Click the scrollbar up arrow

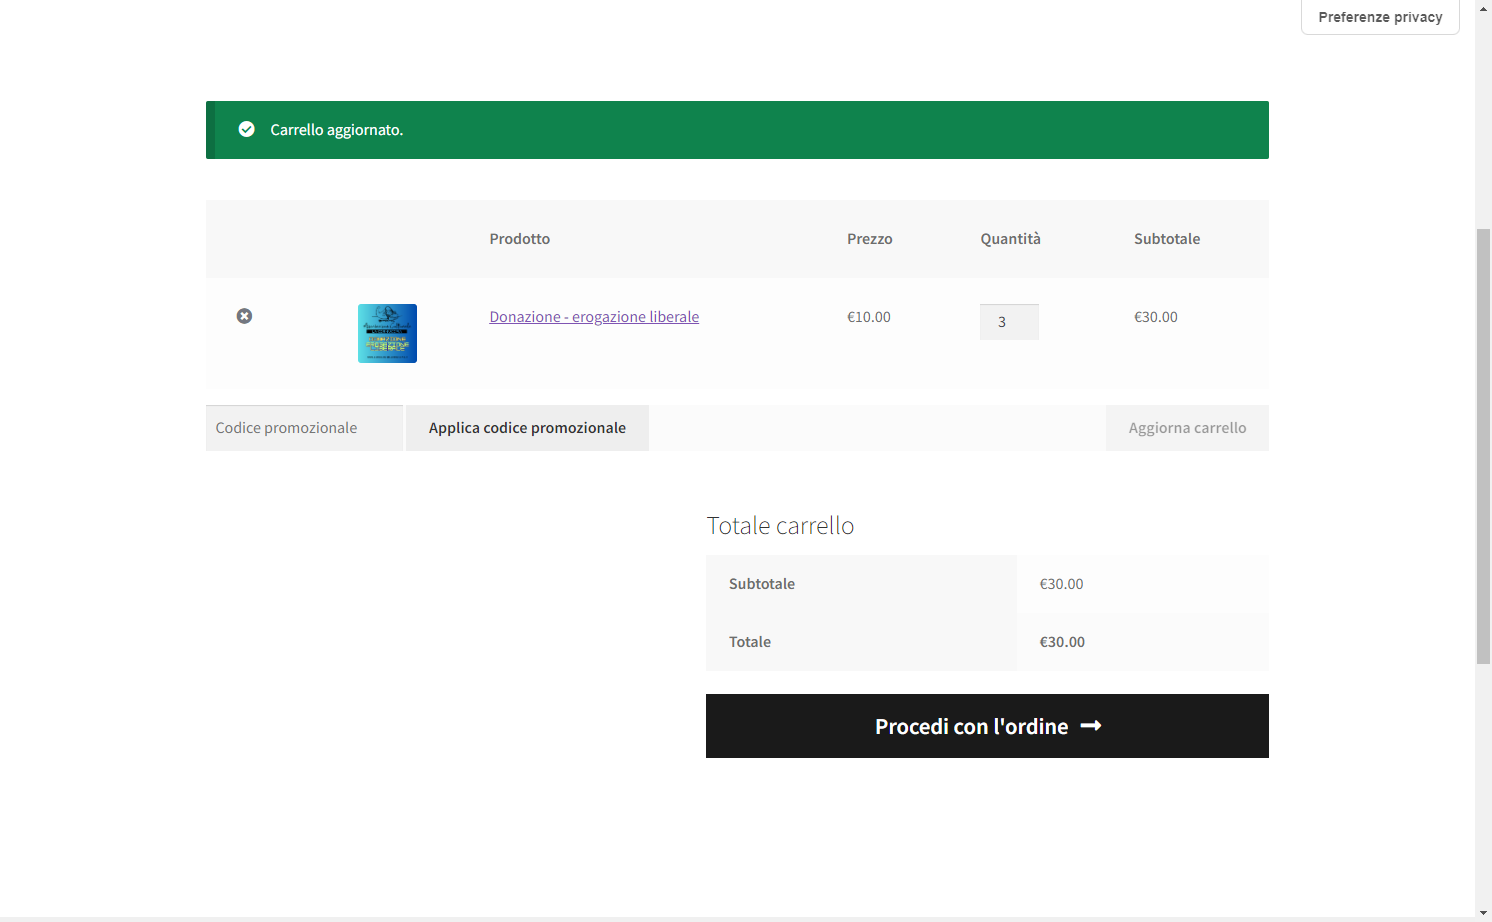pyautogui.click(x=1483, y=7)
